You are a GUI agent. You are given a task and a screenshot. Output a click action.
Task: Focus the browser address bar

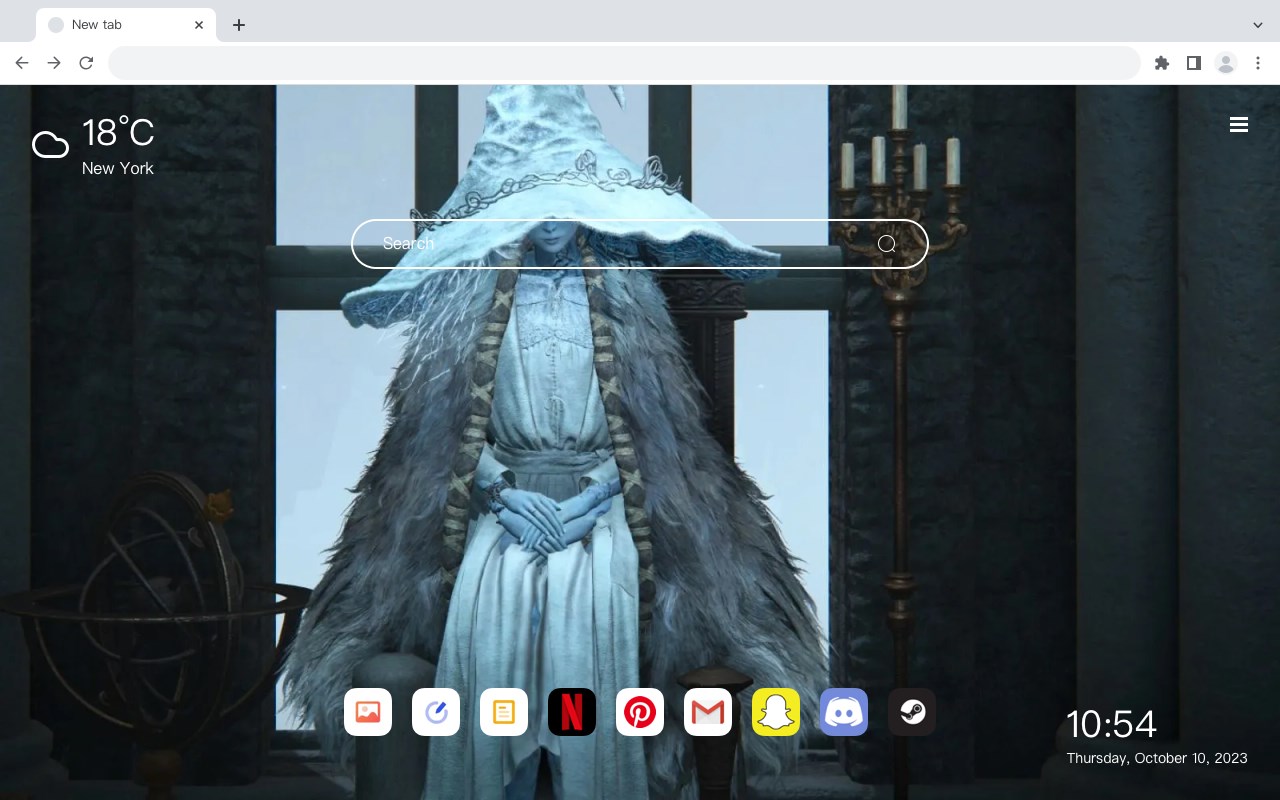(x=624, y=63)
